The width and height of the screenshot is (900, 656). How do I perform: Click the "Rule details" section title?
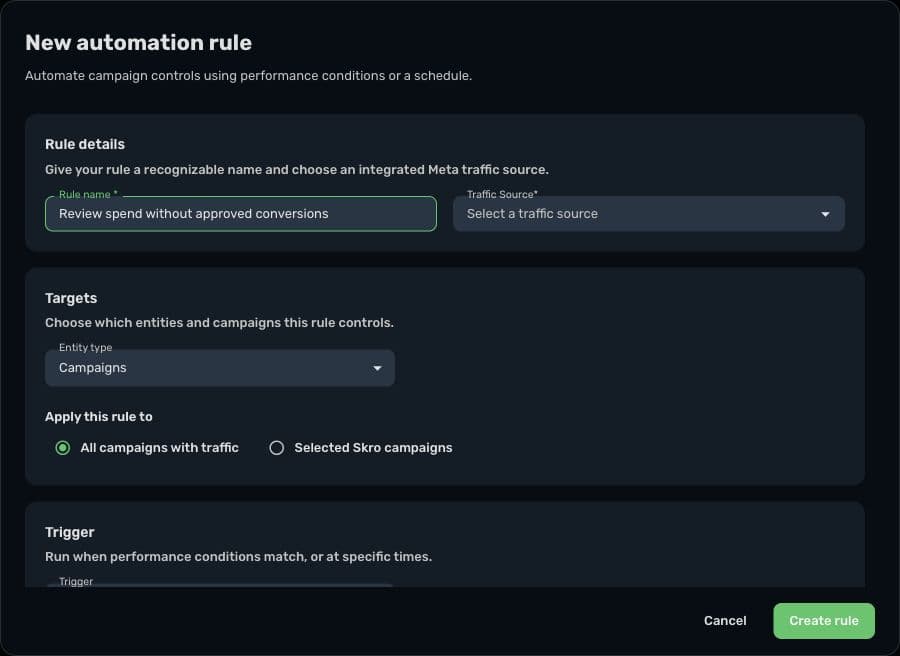pos(85,144)
